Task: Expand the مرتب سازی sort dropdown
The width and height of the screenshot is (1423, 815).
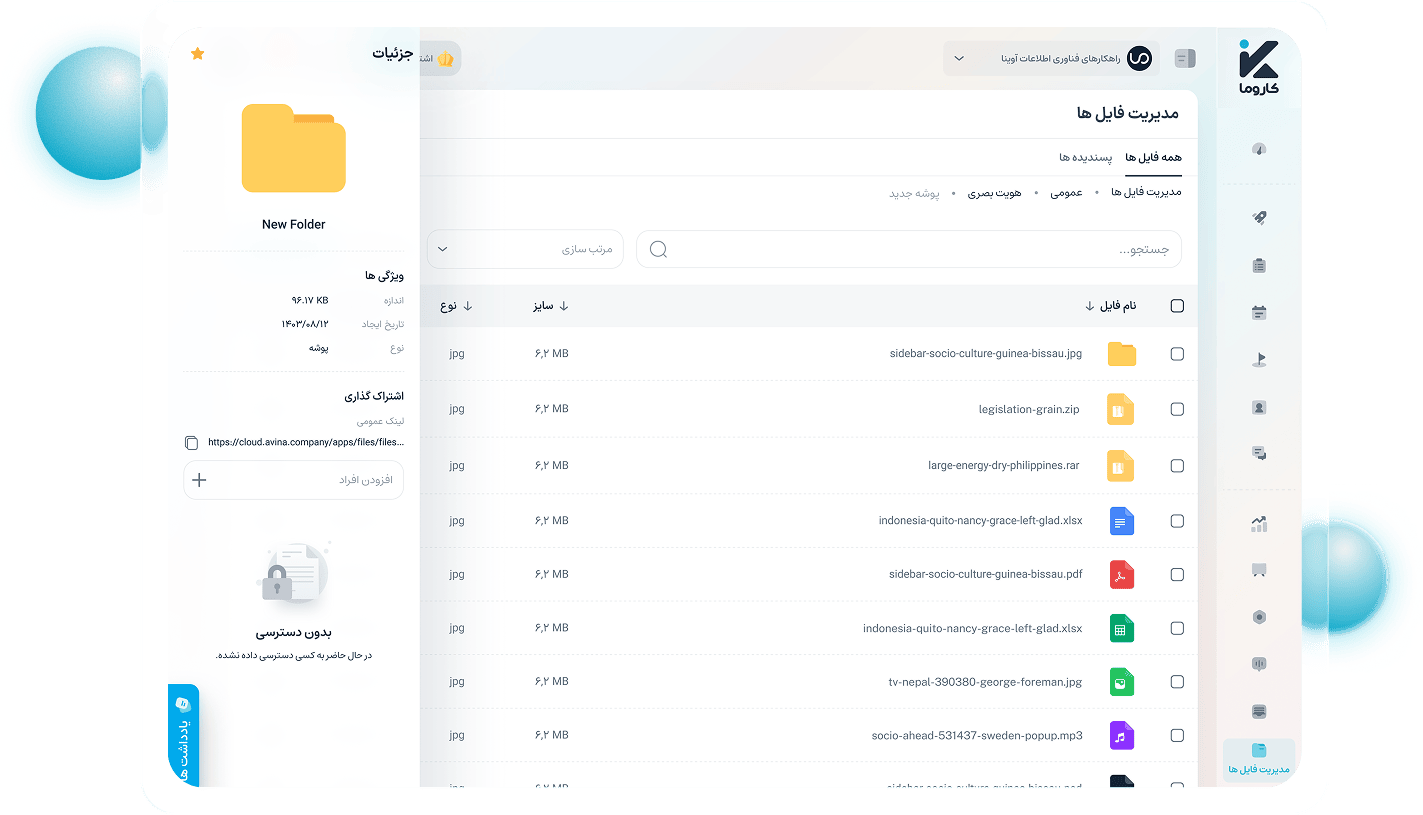Action: pos(525,249)
